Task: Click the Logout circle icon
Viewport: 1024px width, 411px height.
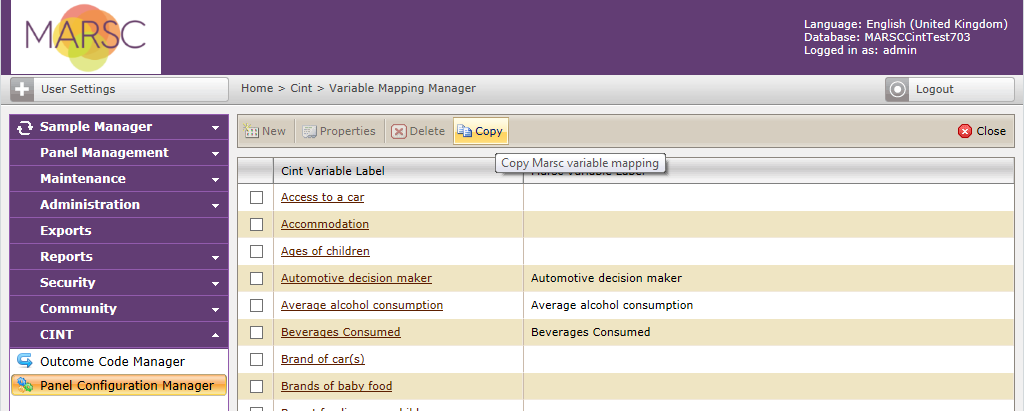Action: 898,90
